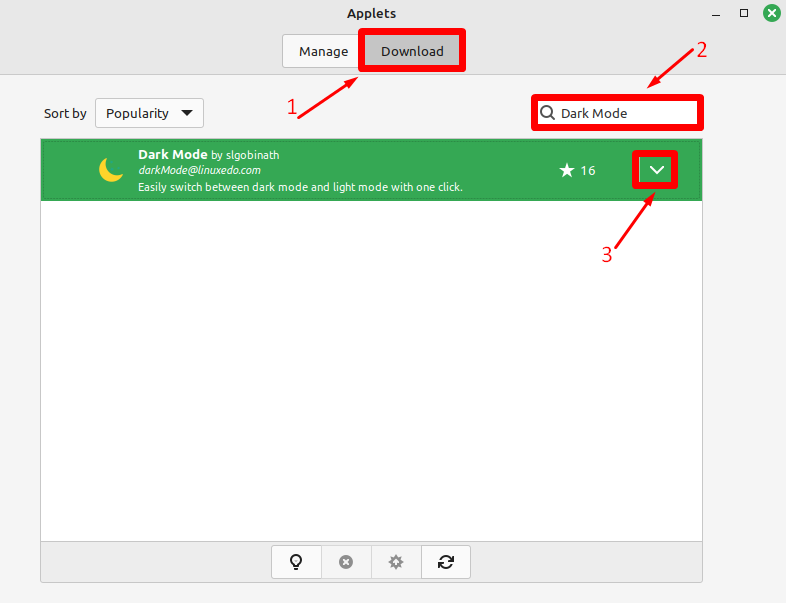Screen dimensions: 786x603
Task: Click the yellow moon applet icon
Action: pyautogui.click(x=111, y=170)
